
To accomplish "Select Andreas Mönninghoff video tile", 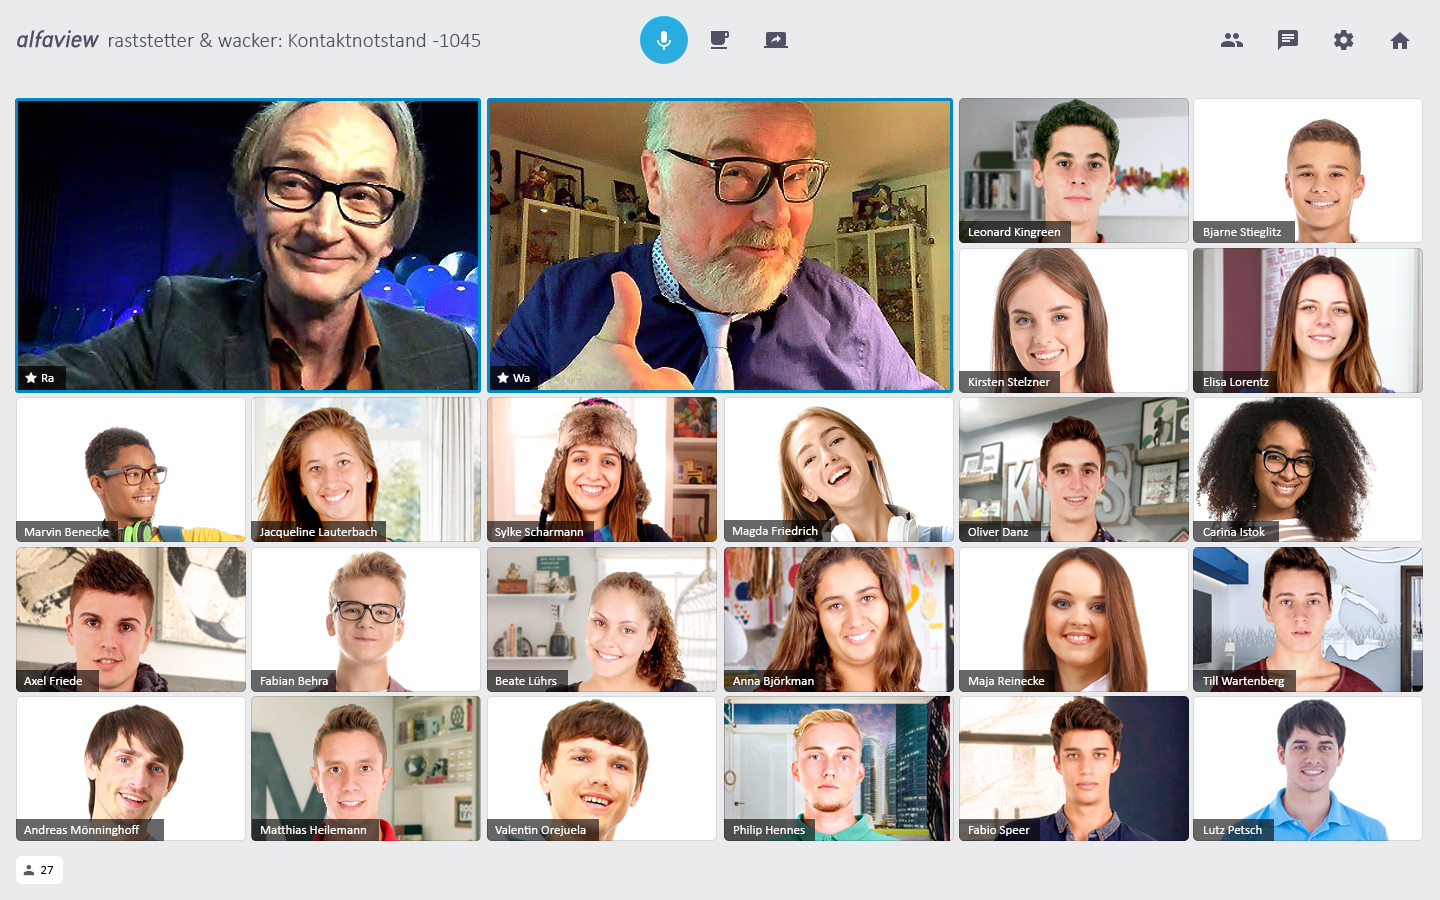I will 131,769.
